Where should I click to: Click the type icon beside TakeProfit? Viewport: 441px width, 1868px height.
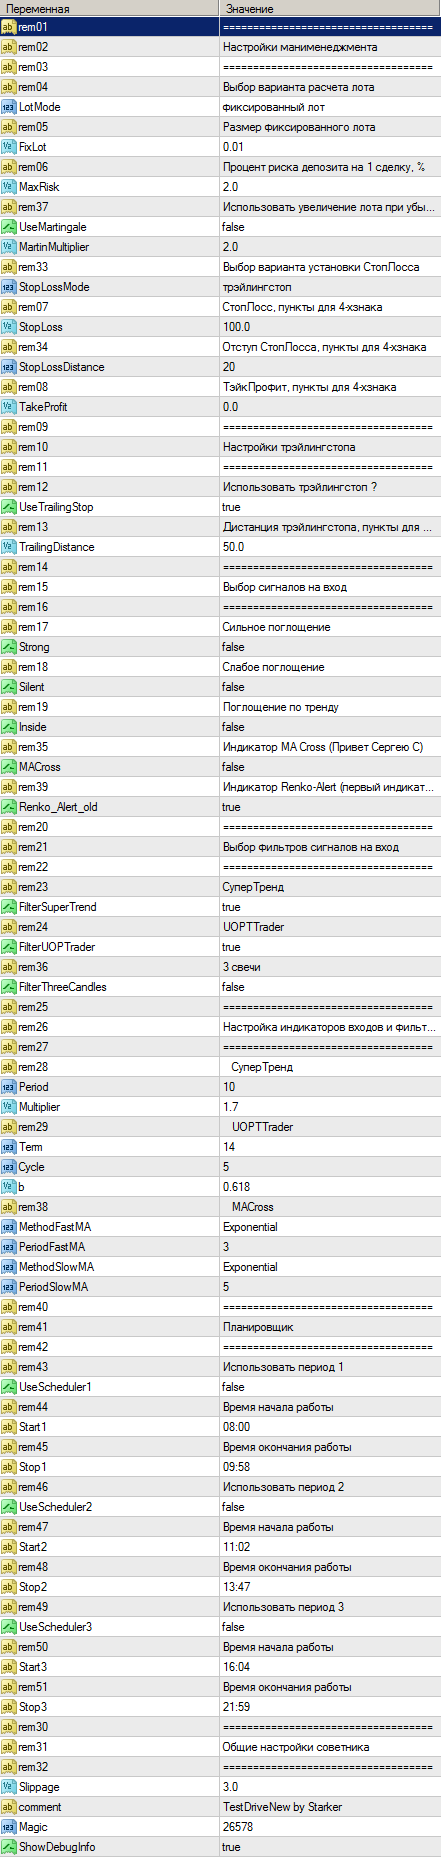click(9, 407)
